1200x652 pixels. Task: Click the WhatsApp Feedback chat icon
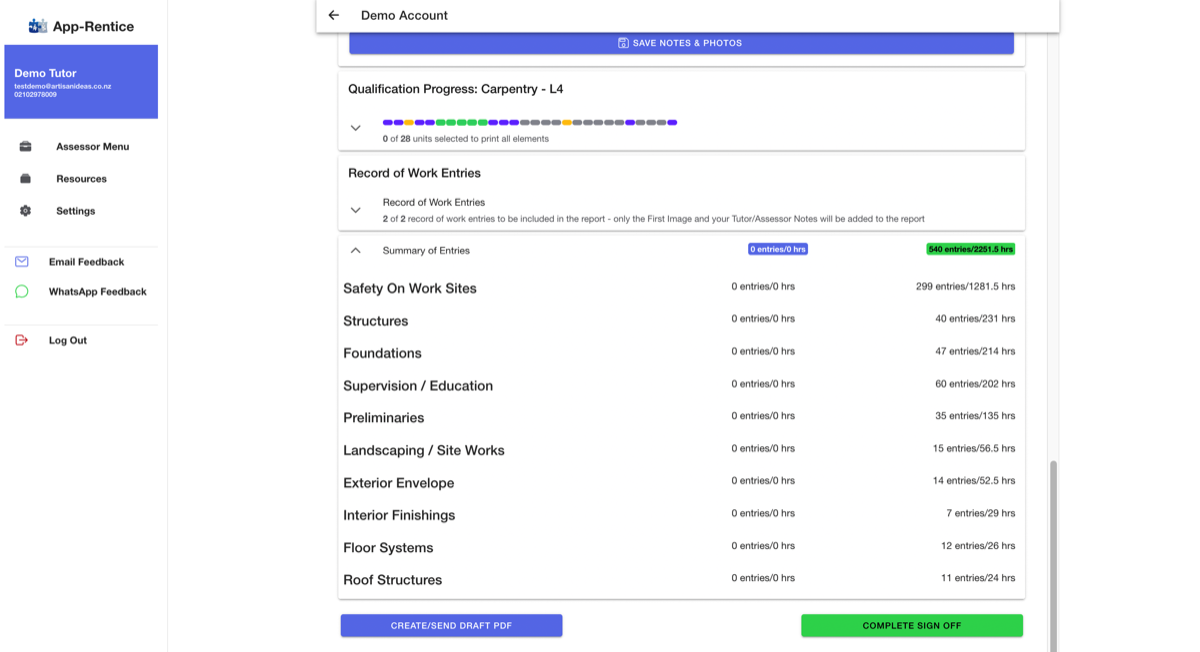[22, 292]
